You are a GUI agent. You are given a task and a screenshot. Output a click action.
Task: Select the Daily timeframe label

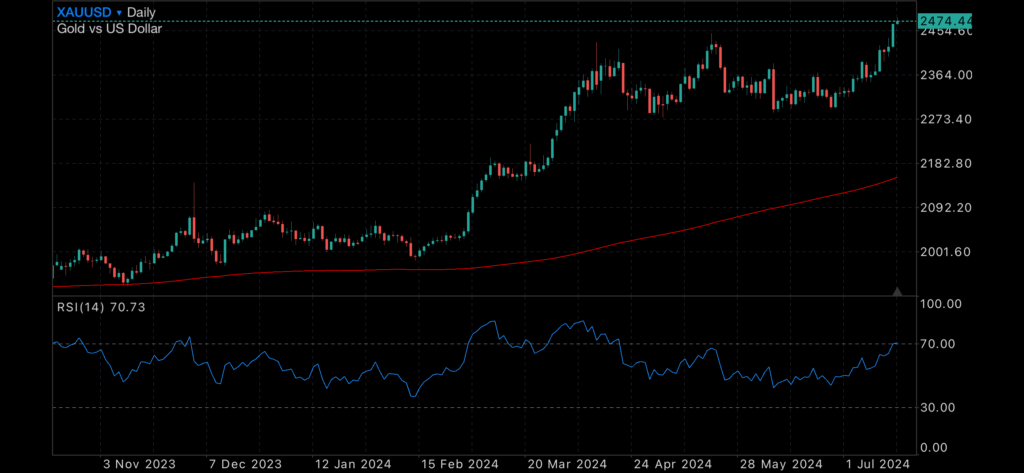142,12
